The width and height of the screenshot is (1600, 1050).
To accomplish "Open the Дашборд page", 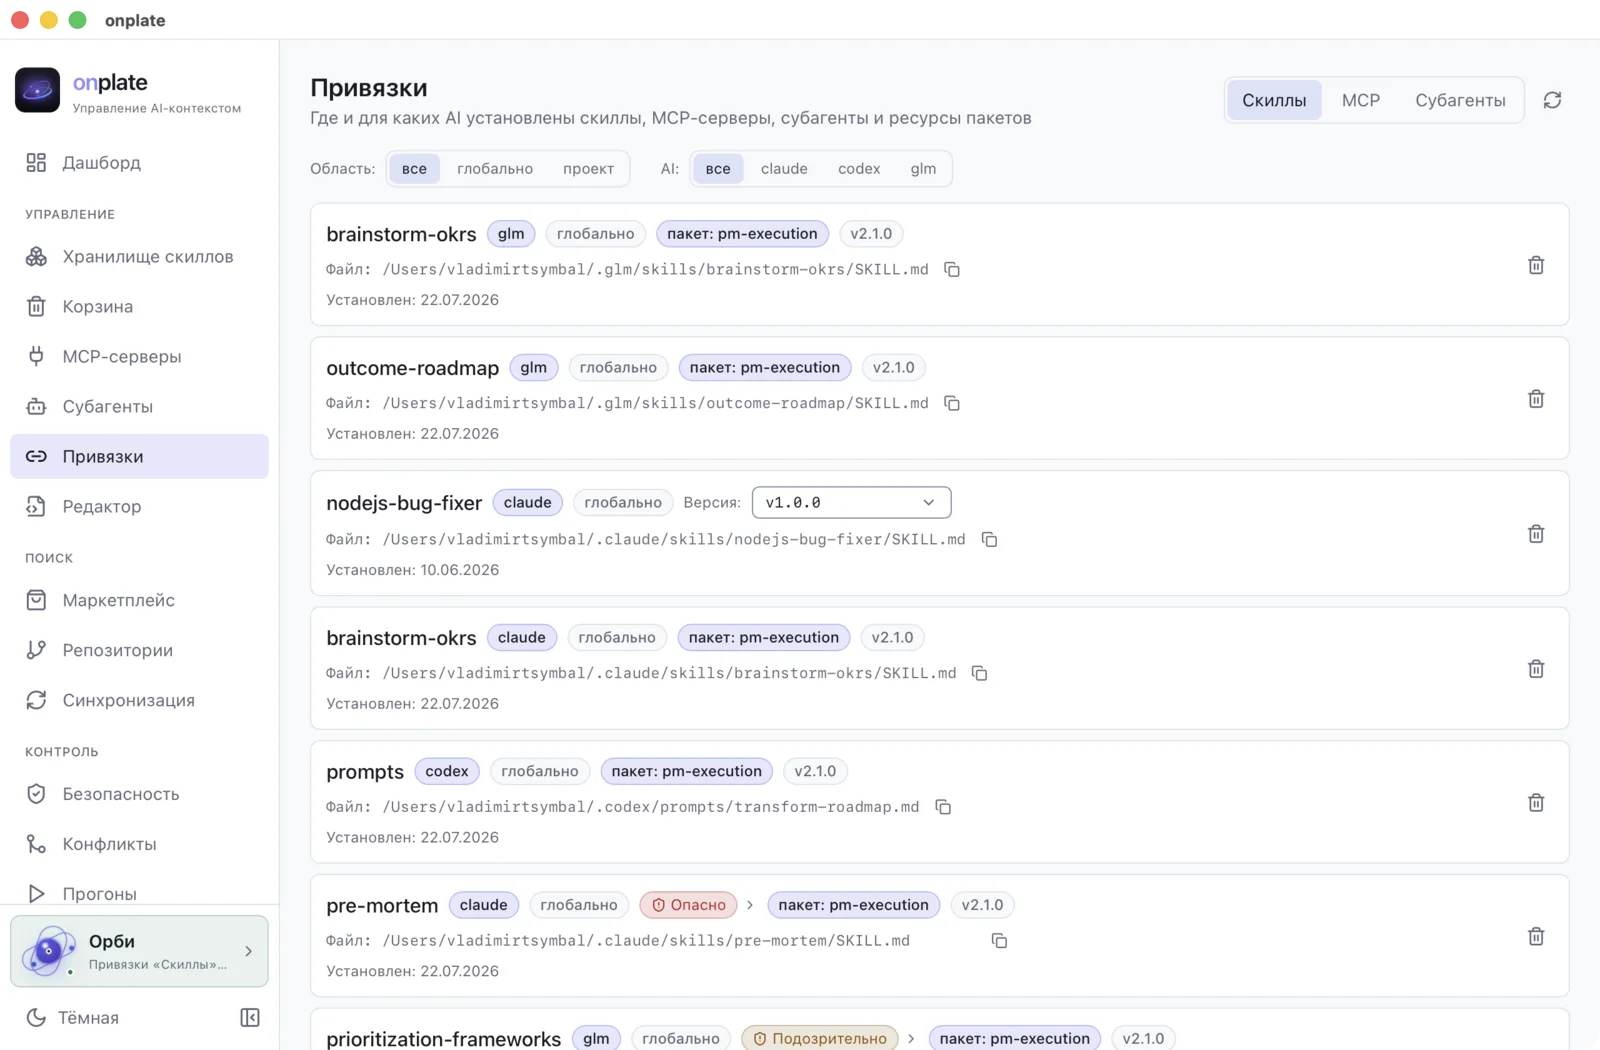I will [139, 163].
